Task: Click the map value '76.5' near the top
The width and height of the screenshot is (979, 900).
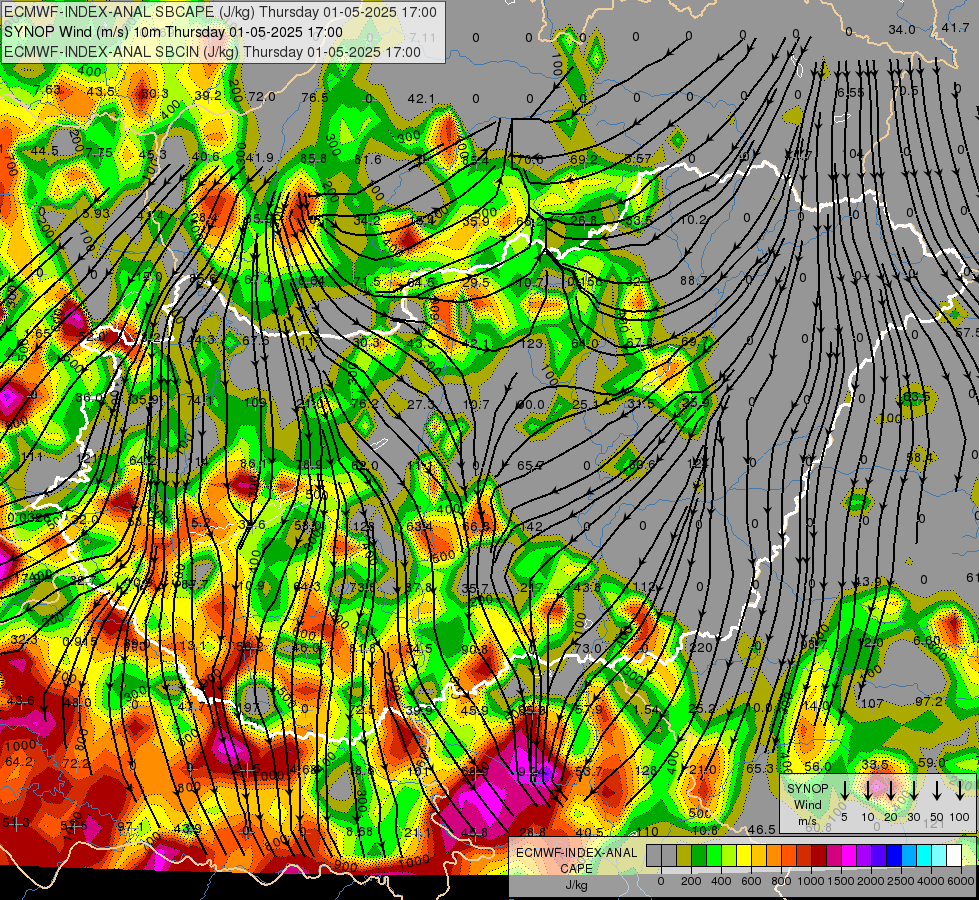Action: tap(315, 97)
